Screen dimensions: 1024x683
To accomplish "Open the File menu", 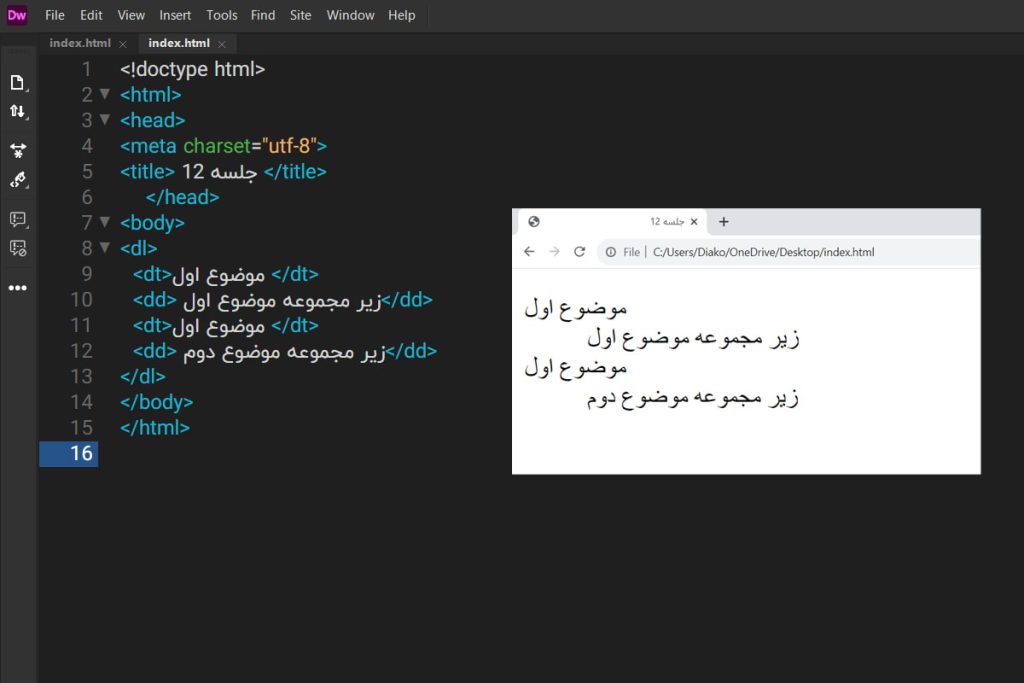I will pyautogui.click(x=55, y=15).
